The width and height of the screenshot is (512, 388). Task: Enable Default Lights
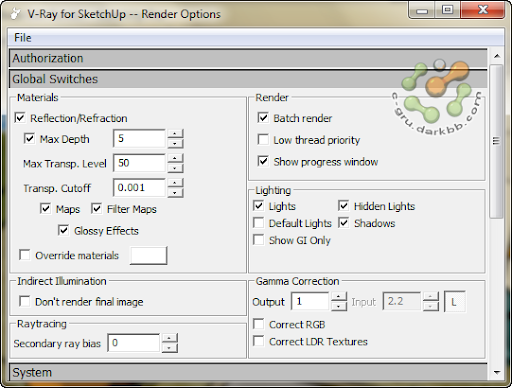[259, 223]
